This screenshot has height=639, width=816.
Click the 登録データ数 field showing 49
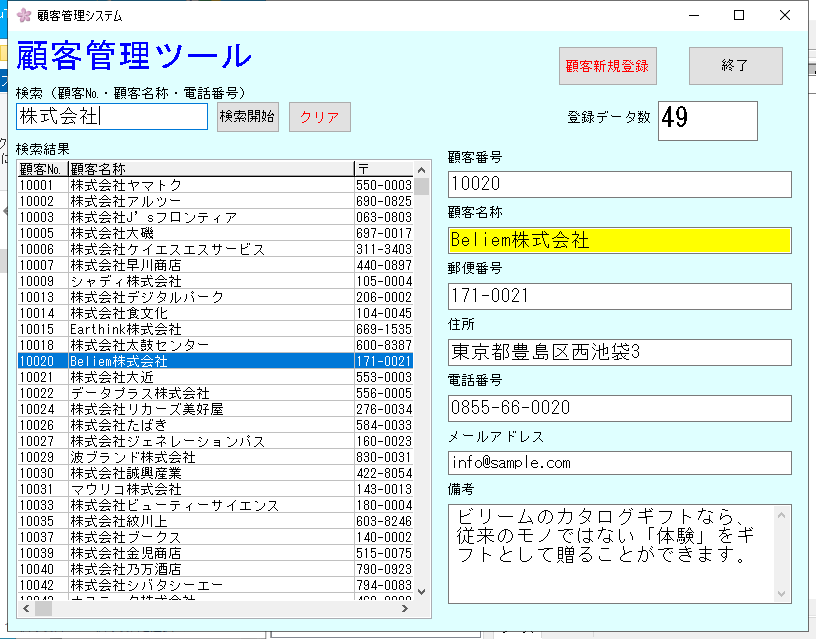click(x=708, y=121)
